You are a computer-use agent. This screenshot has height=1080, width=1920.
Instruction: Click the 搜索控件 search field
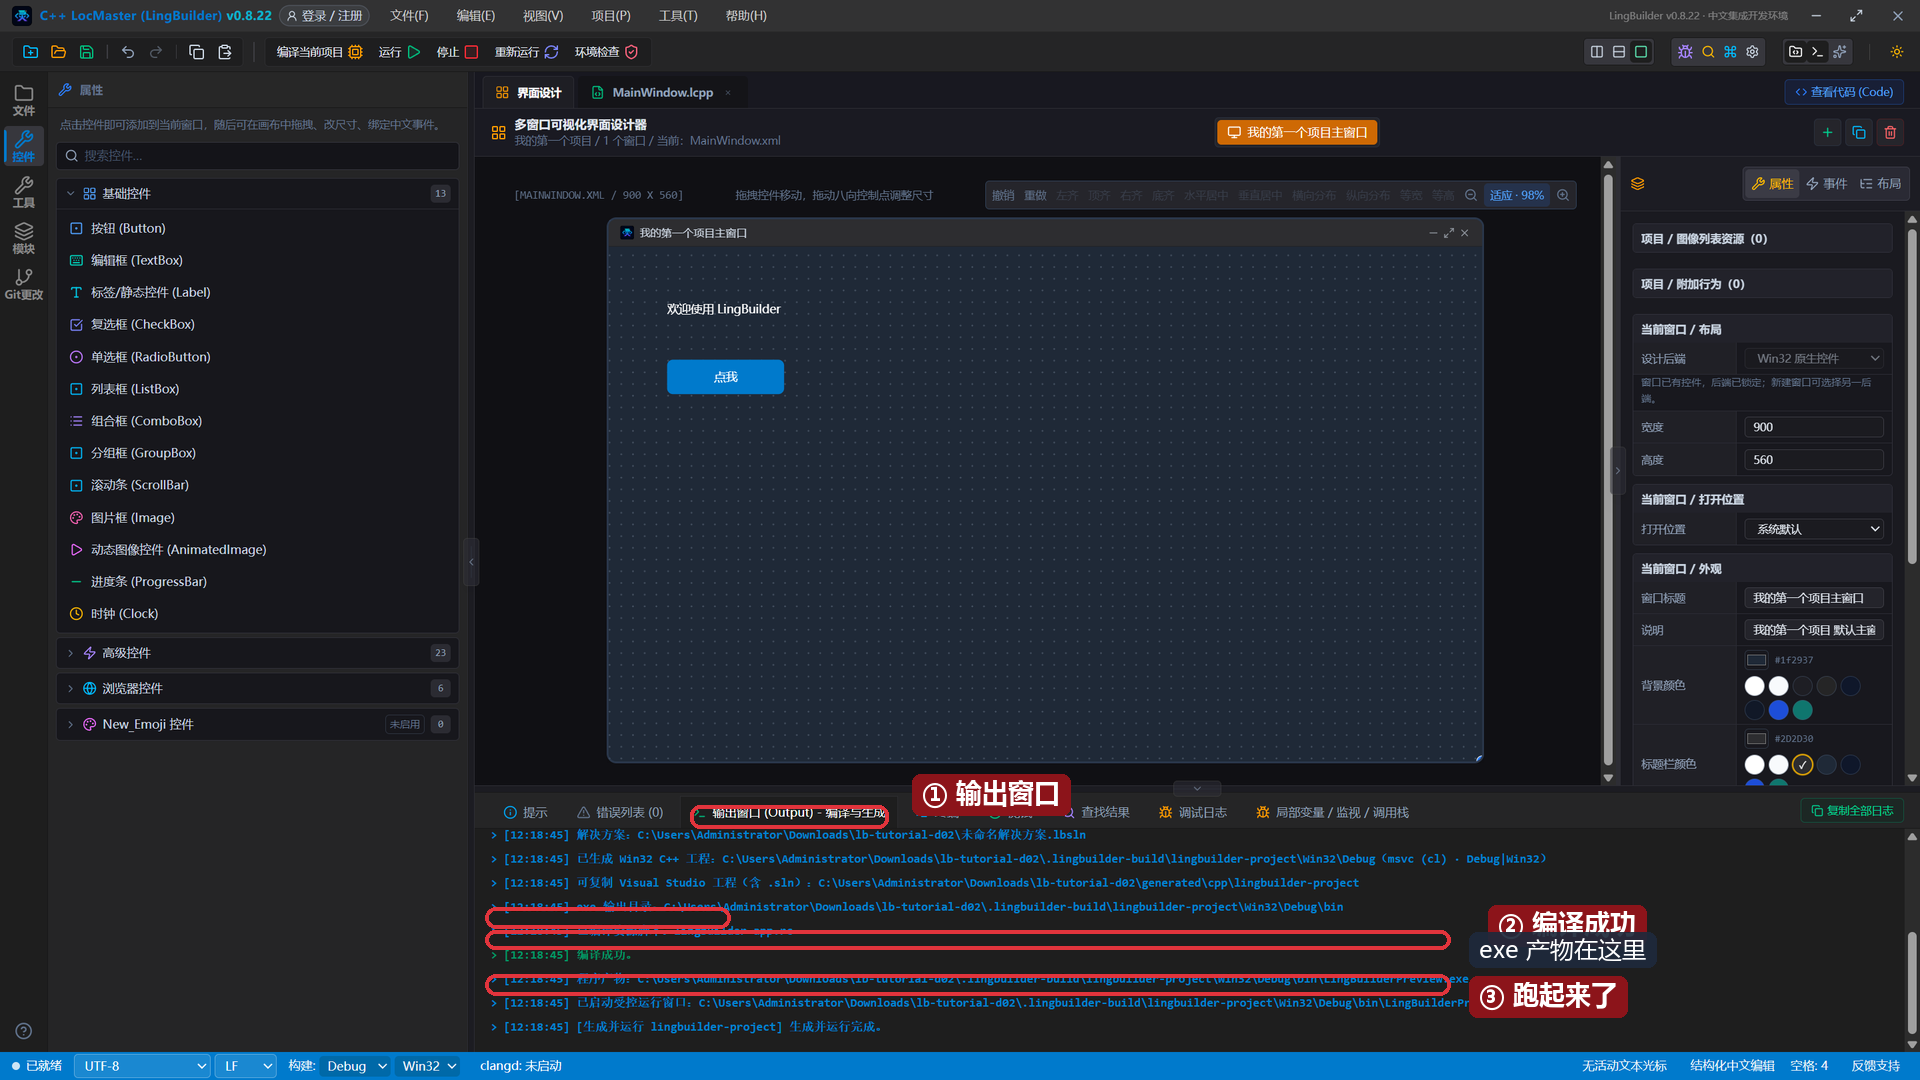click(x=257, y=156)
